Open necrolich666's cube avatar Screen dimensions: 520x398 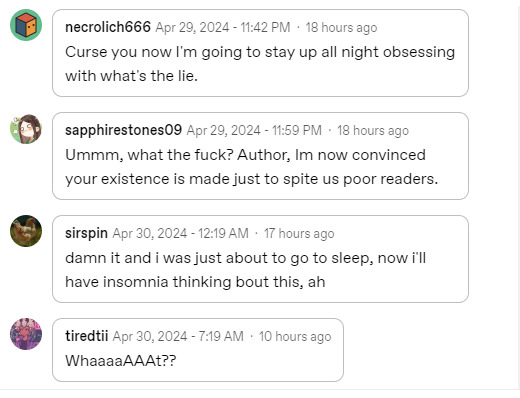tap(26, 25)
